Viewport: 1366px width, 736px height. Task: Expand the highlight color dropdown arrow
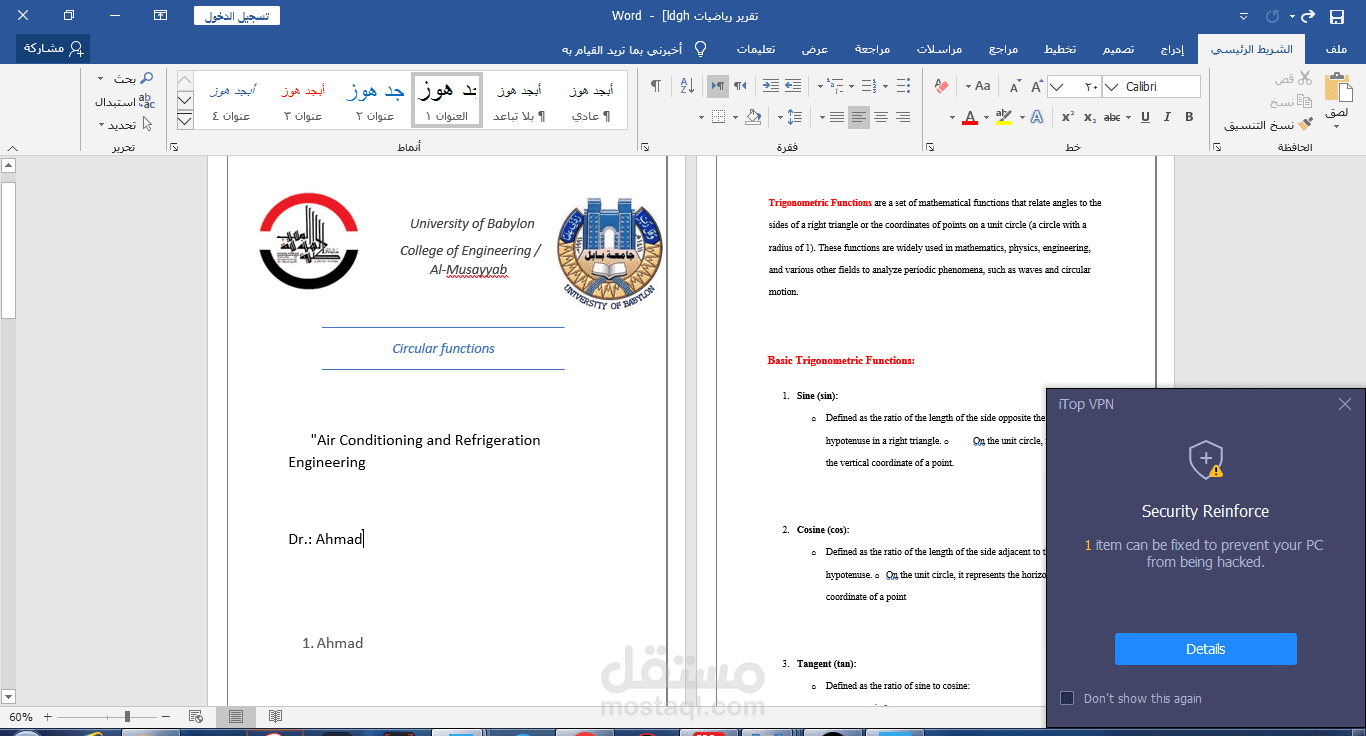click(x=987, y=118)
